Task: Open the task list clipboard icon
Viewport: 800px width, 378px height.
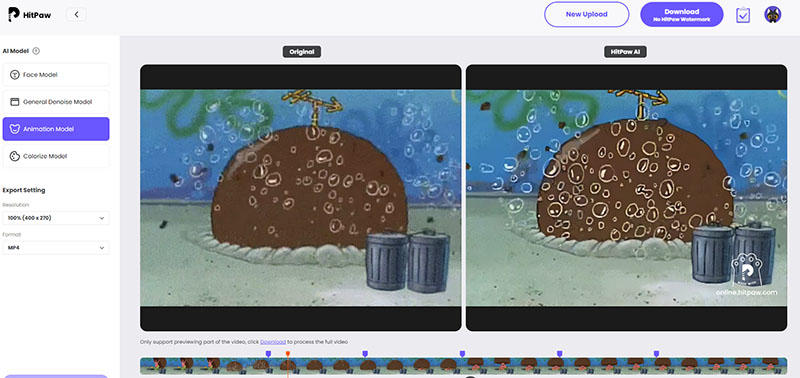Action: pyautogui.click(x=743, y=15)
